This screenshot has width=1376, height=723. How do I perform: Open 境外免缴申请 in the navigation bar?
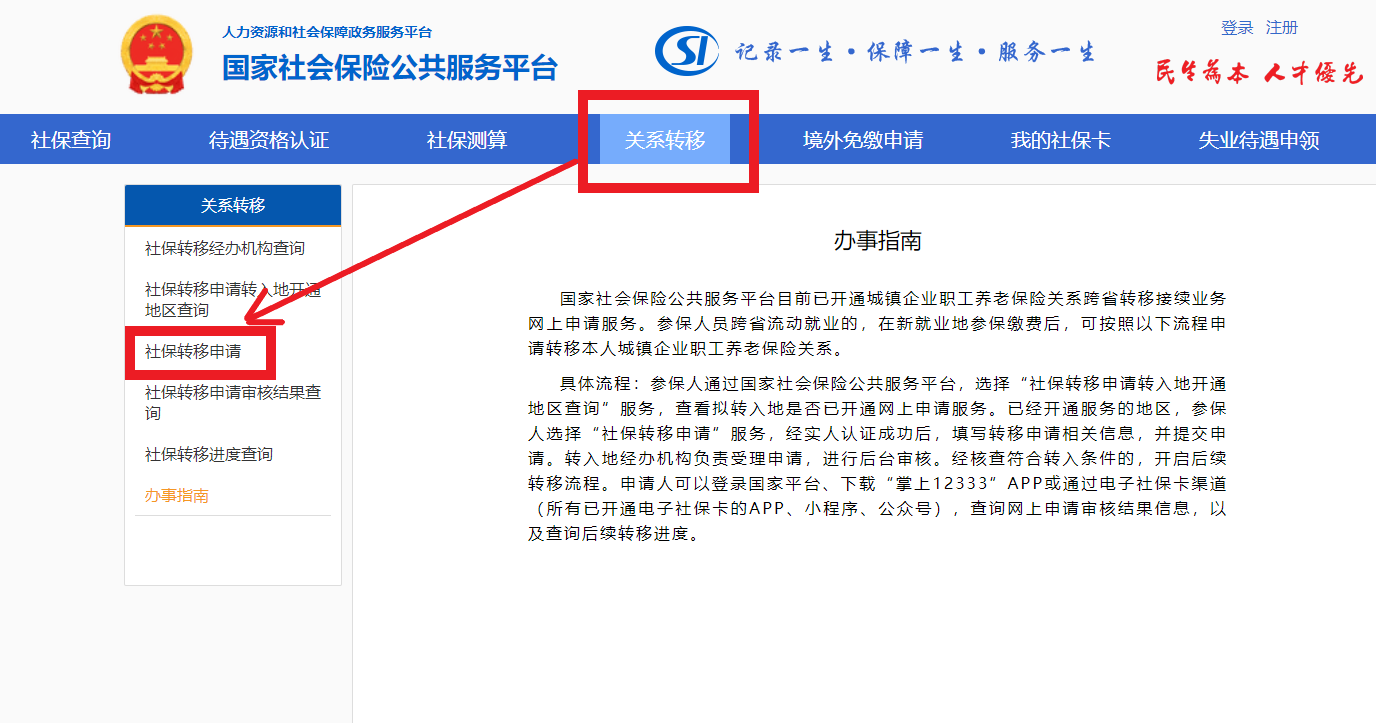click(862, 140)
